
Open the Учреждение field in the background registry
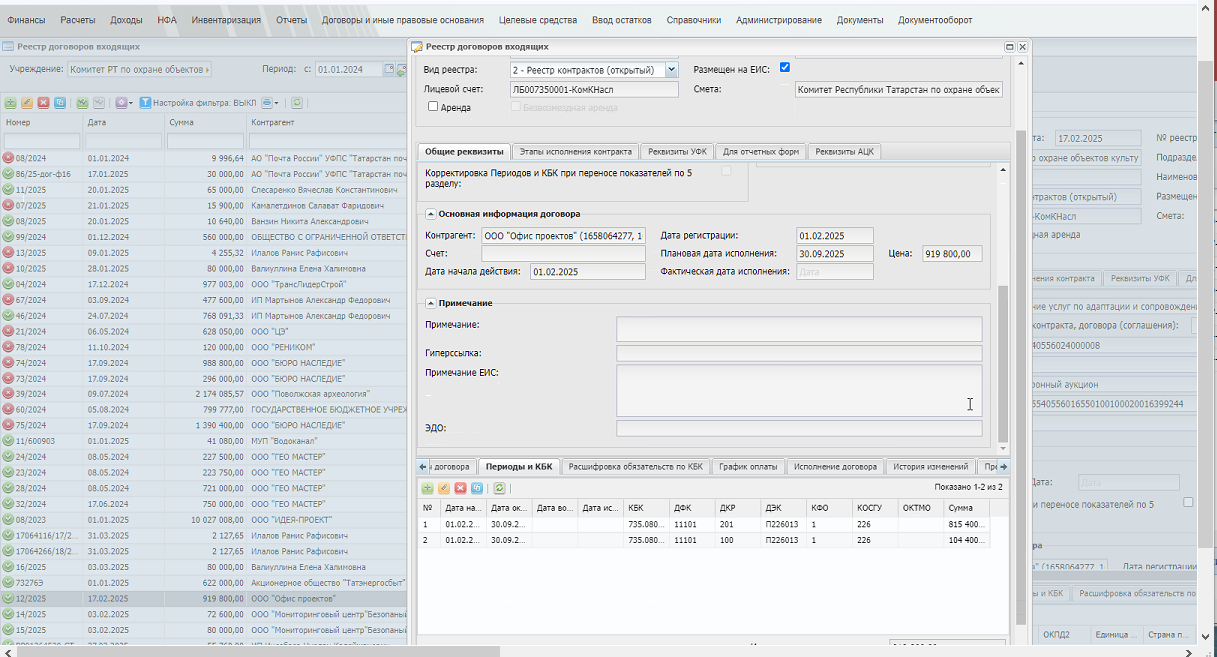(139, 70)
